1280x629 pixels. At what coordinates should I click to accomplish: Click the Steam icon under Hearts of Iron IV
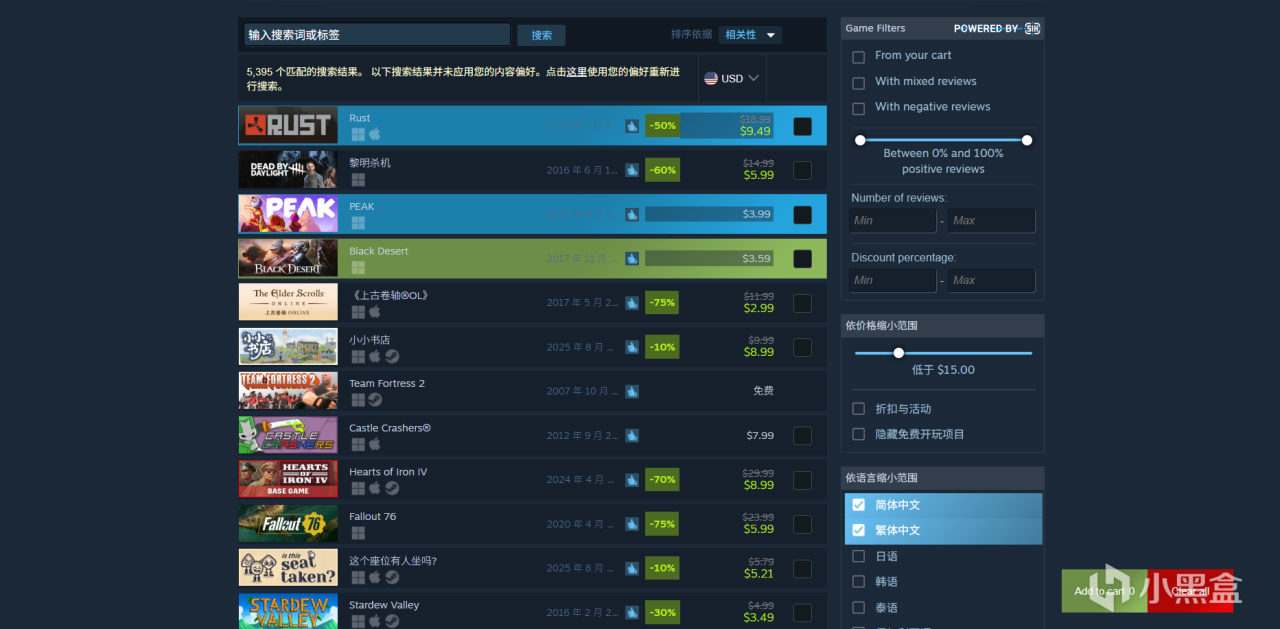pyautogui.click(x=392, y=488)
